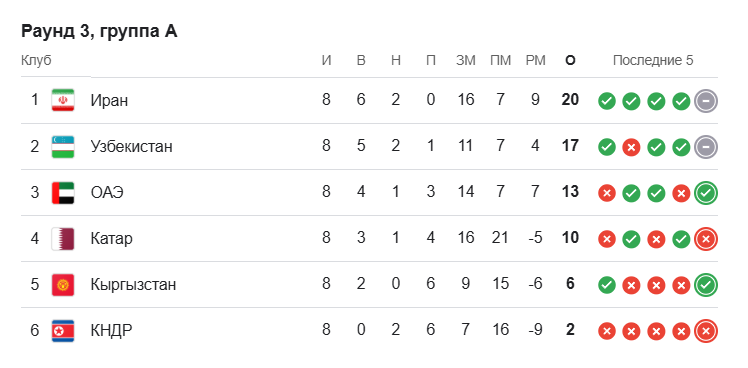Click ОАЭ's latest match win icon
This screenshot has width=748, height=368.
[706, 193]
